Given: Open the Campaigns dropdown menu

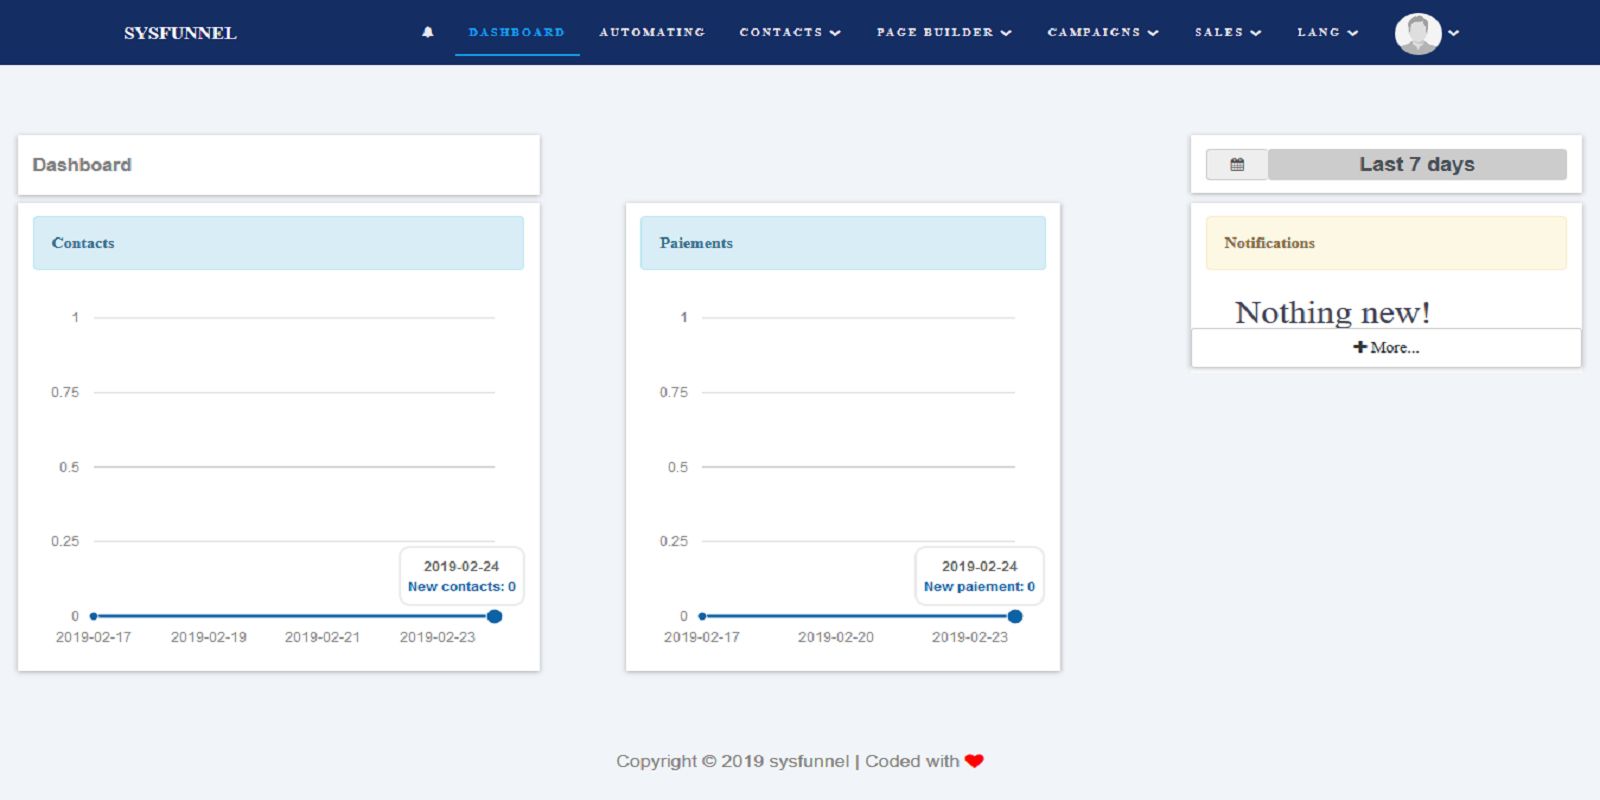Looking at the screenshot, I should point(1102,32).
